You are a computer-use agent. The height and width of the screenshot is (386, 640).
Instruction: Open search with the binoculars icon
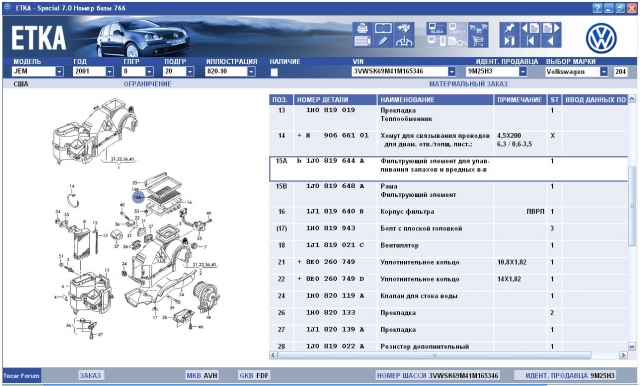pos(404,28)
